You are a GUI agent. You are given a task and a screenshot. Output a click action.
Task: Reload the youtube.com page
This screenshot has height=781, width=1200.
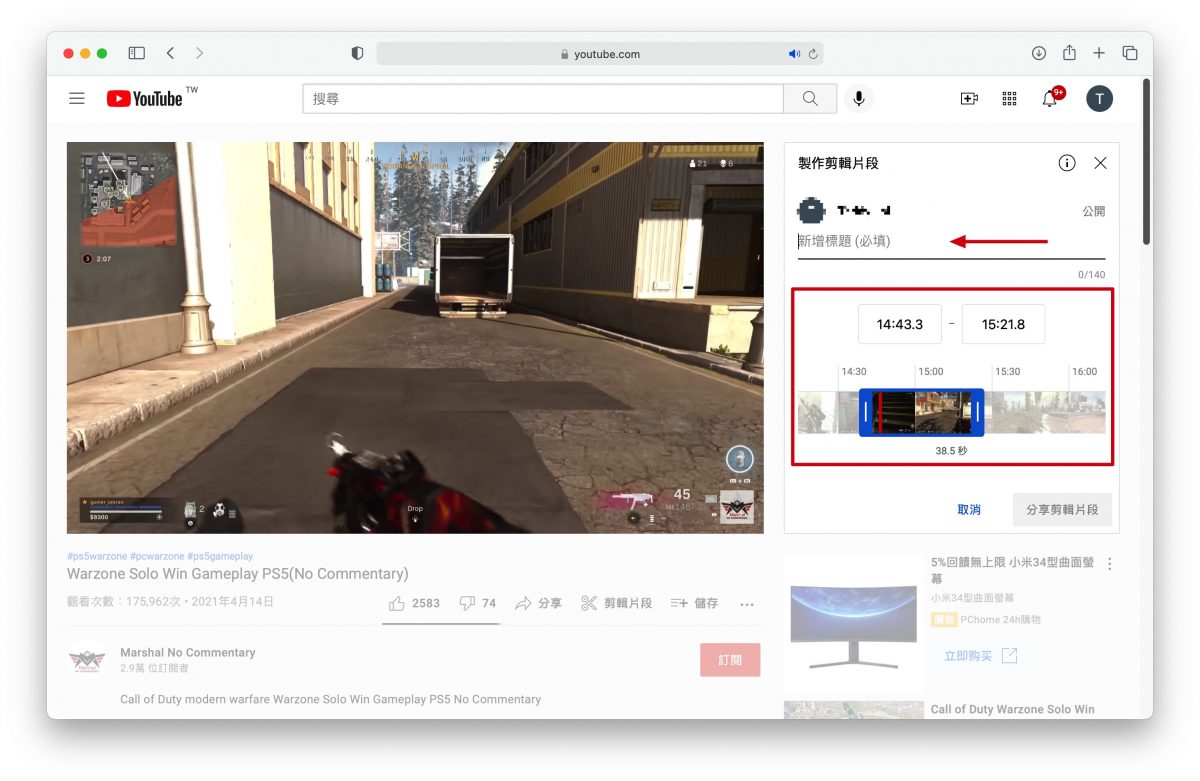pyautogui.click(x=813, y=54)
